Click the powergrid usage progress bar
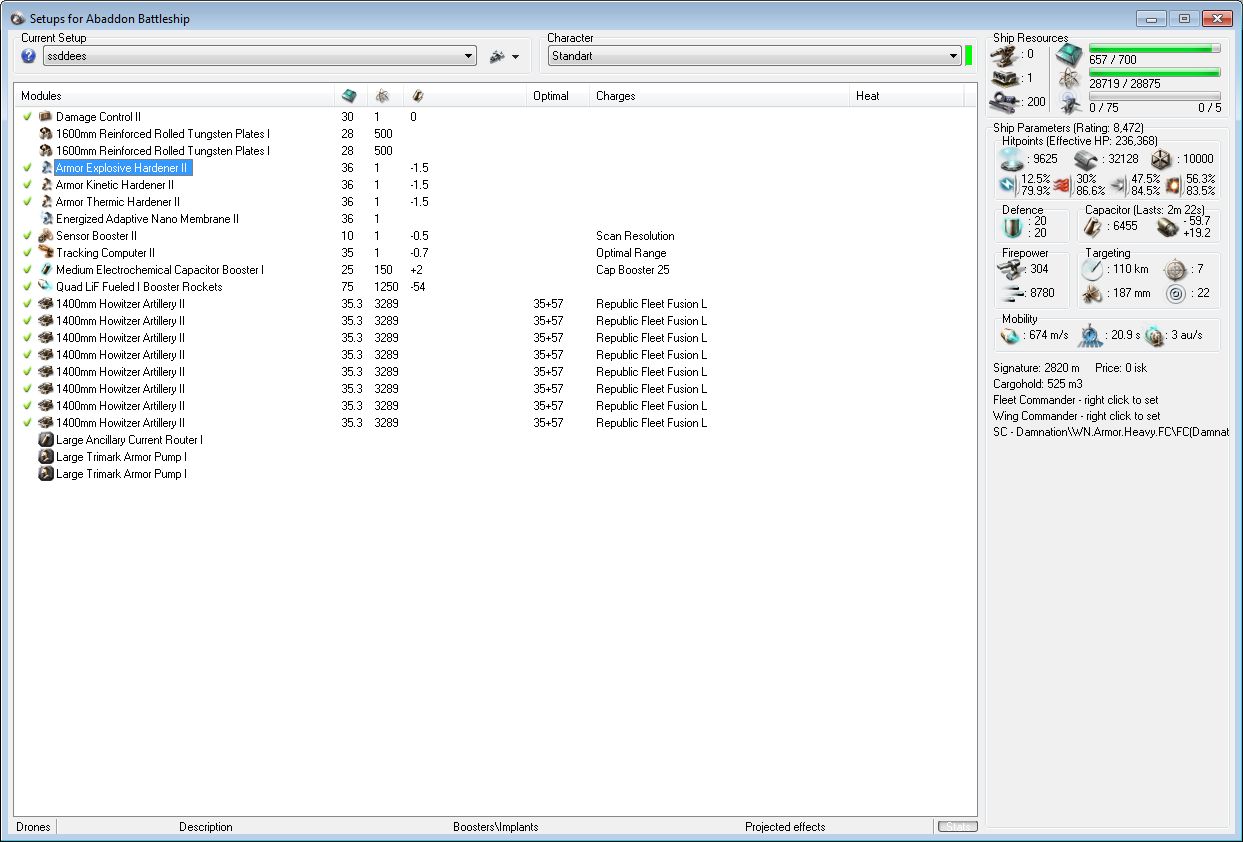1243x842 pixels. click(x=1154, y=72)
